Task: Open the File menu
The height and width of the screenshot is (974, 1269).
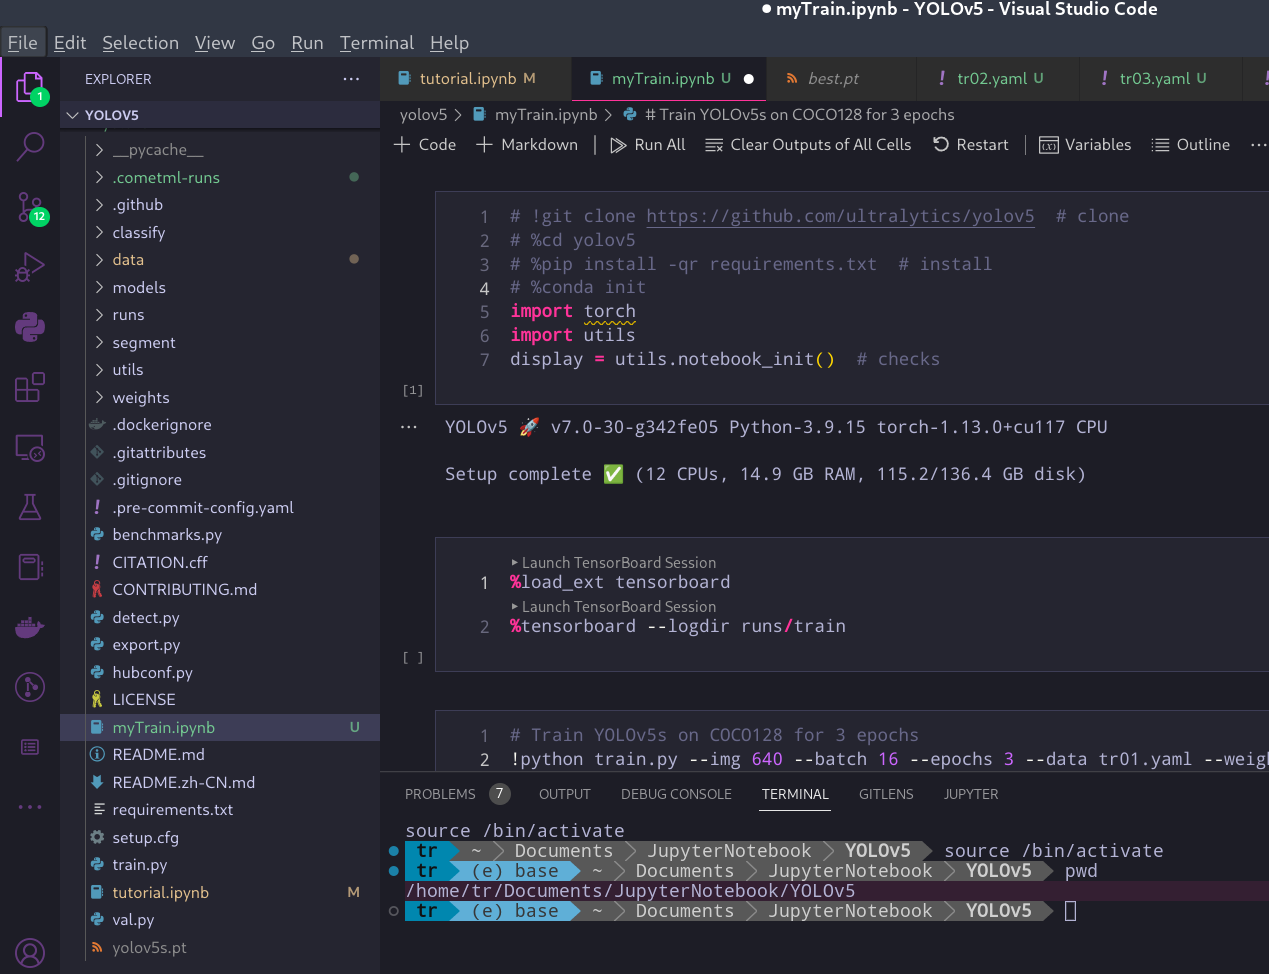Action: click(22, 43)
